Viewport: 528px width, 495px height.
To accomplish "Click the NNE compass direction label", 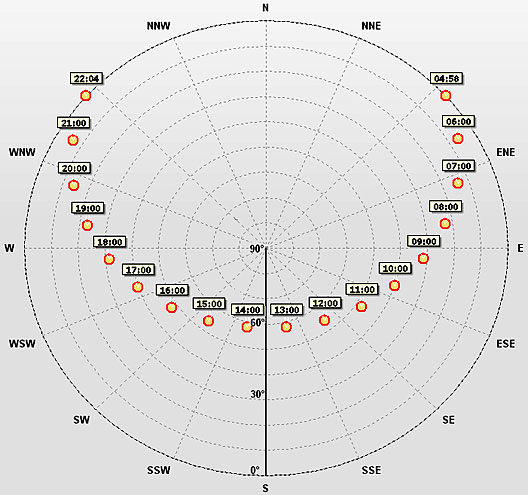I will point(371,26).
